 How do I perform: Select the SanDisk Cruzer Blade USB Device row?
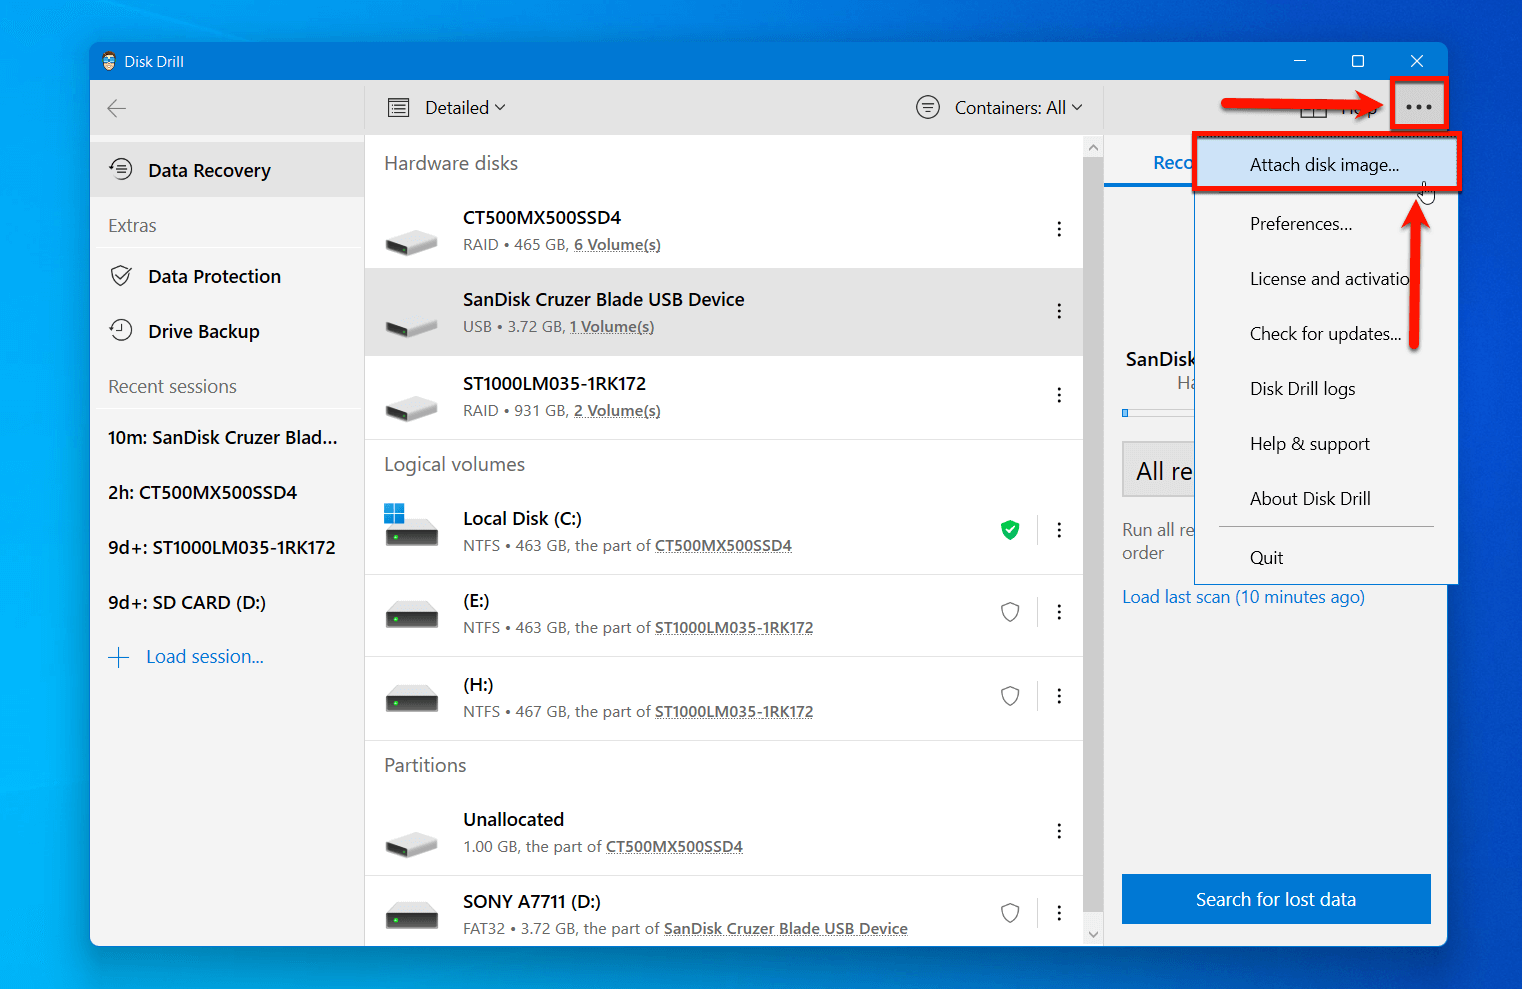724,312
